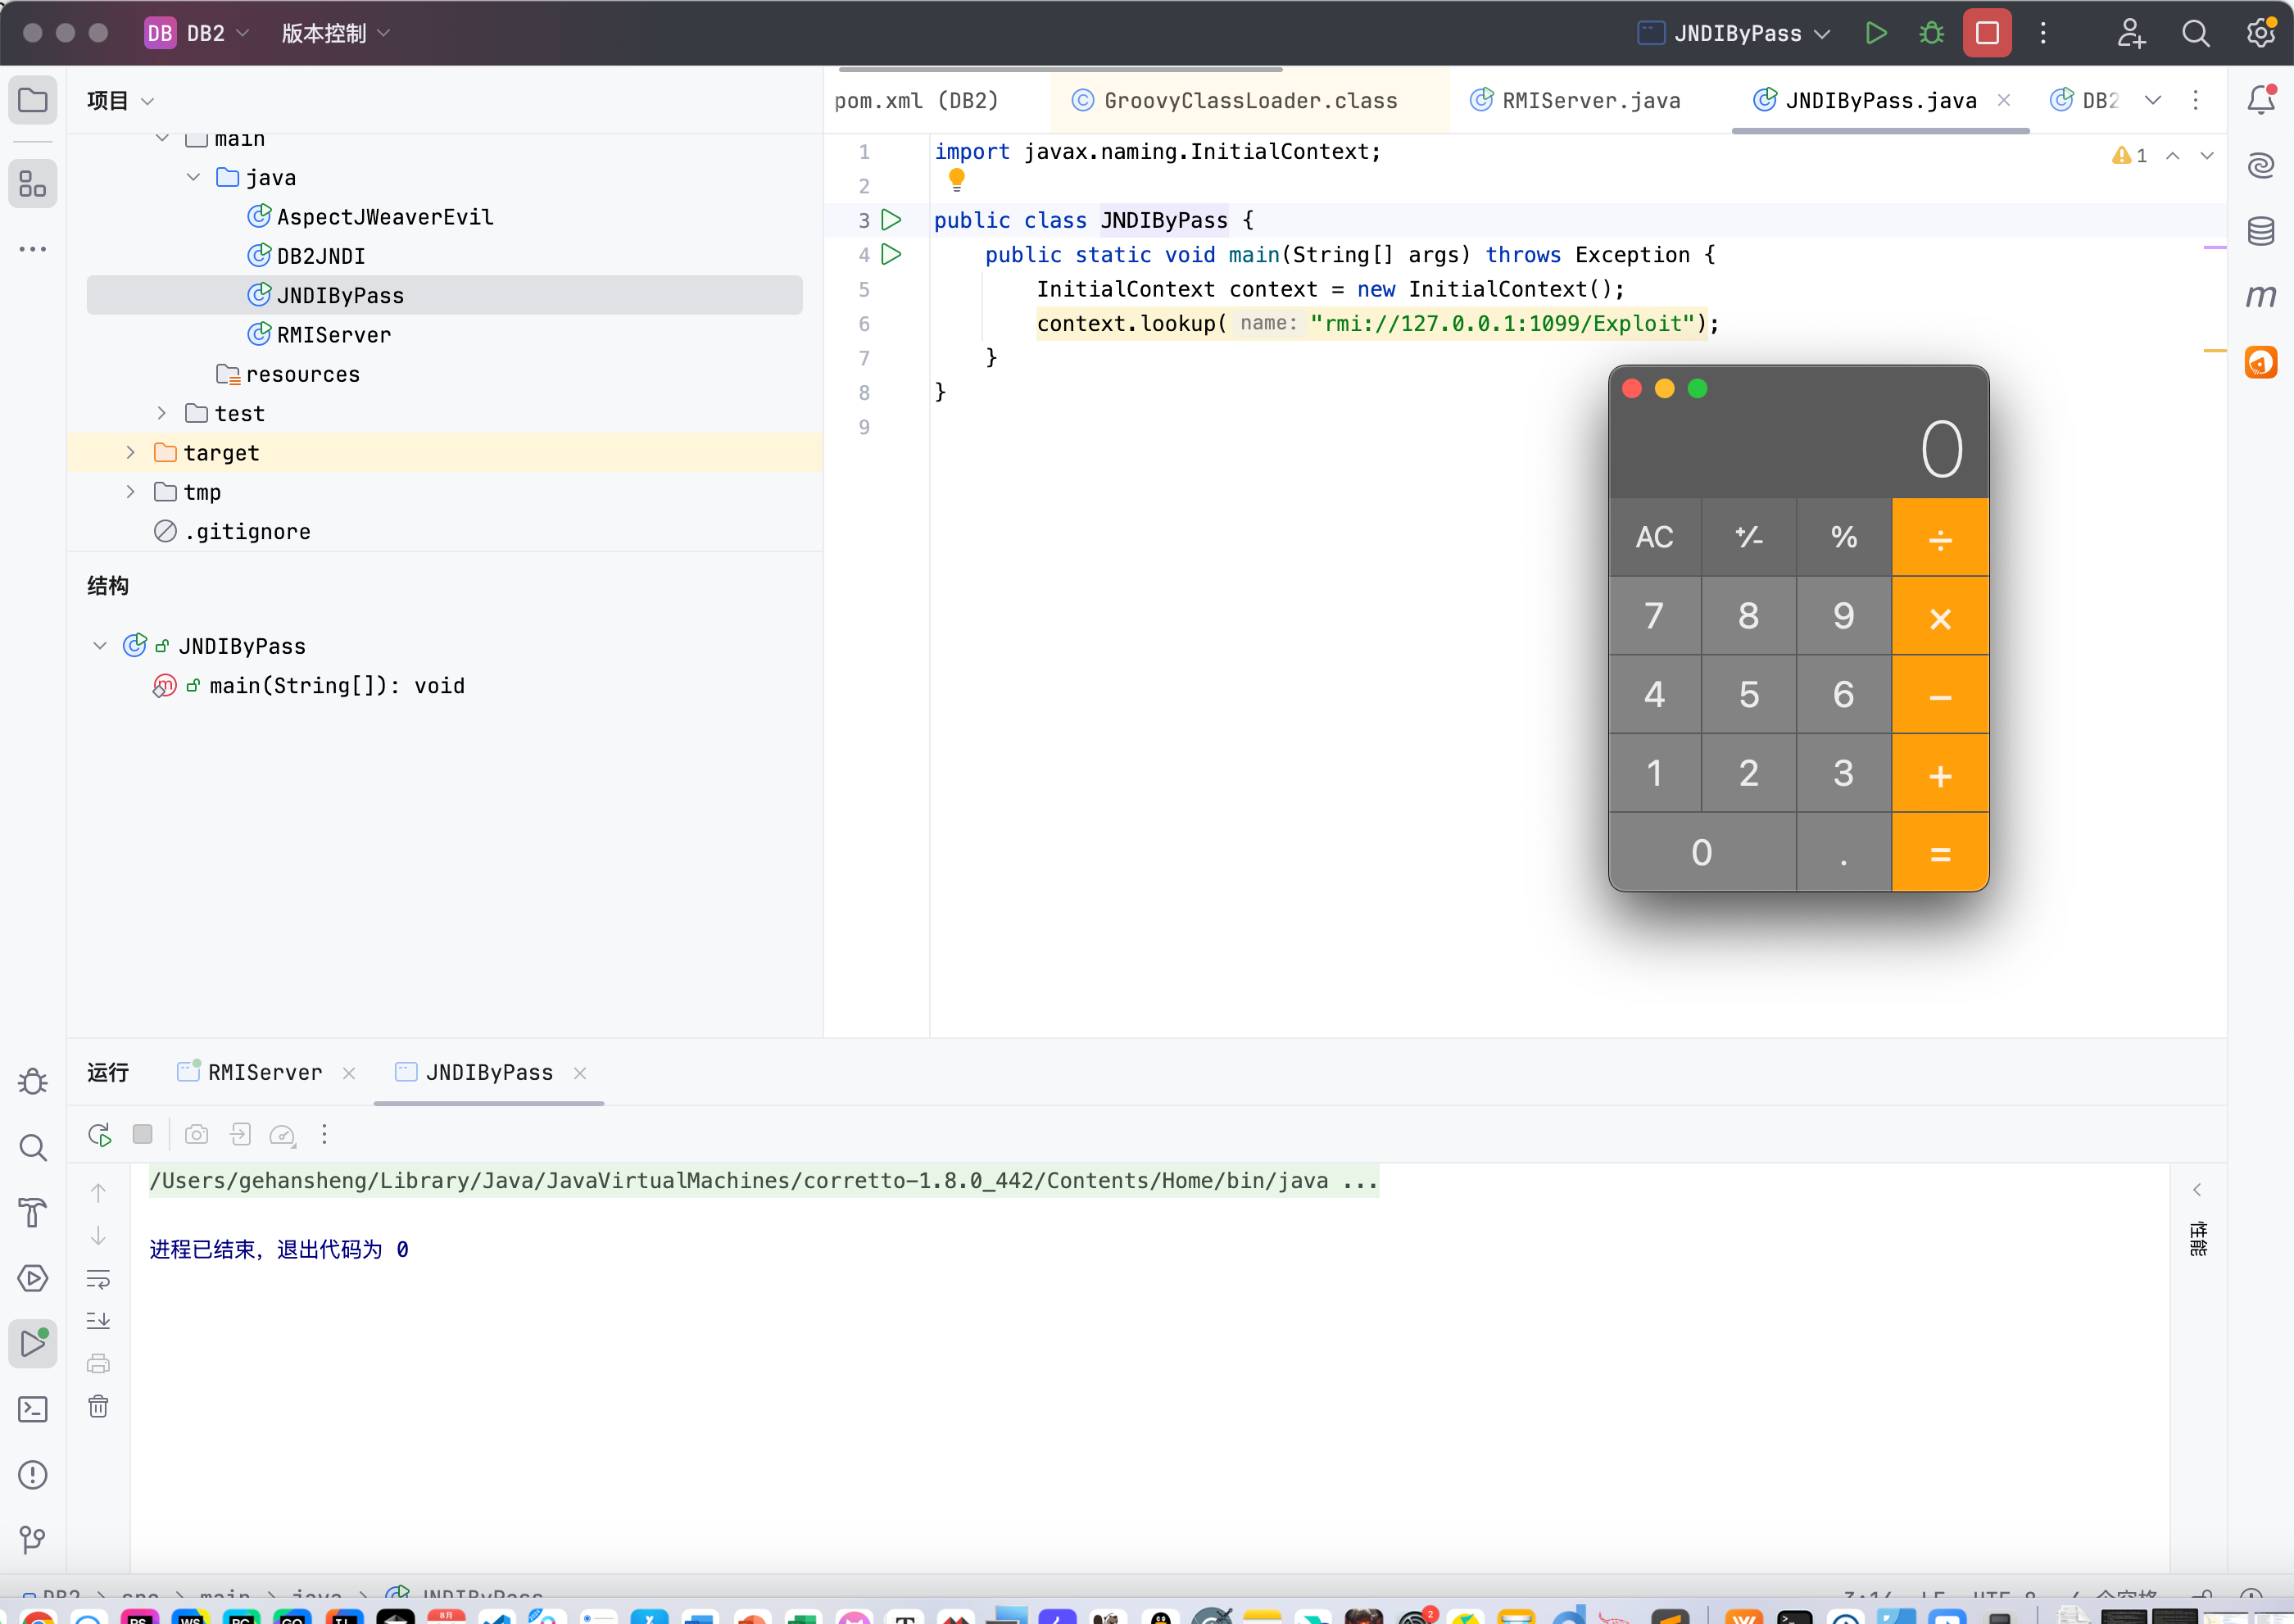2294x1624 pixels.
Task: Expand the tmp folder
Action: (130, 492)
